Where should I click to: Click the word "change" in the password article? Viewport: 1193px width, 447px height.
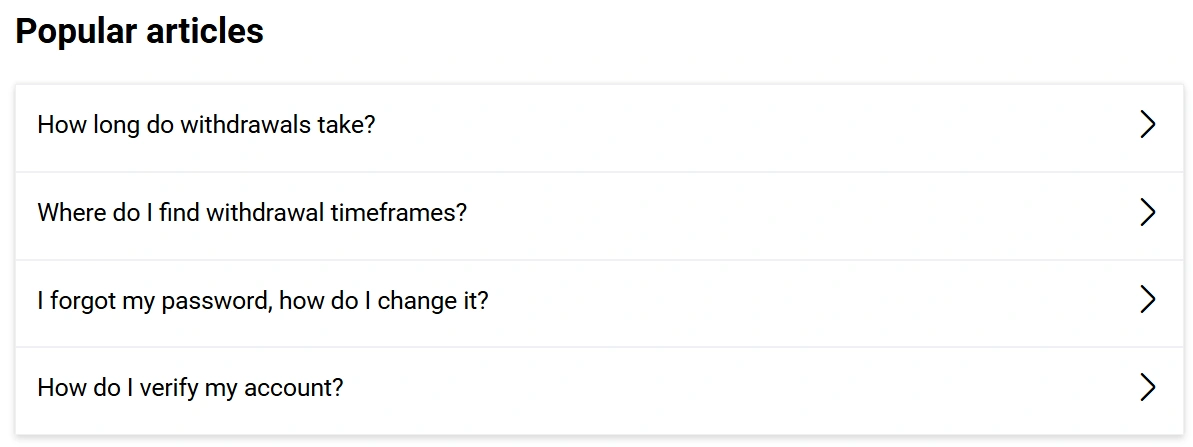(x=418, y=300)
